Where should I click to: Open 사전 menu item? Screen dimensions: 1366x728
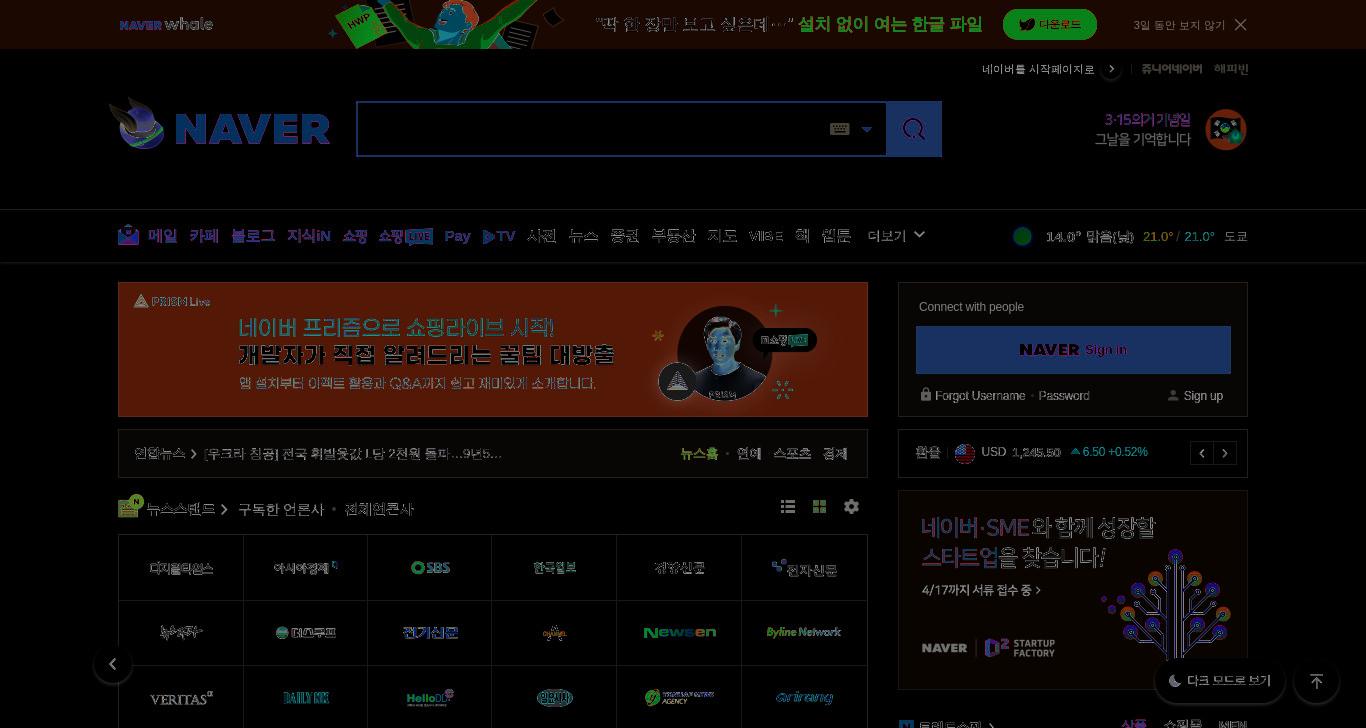point(541,236)
